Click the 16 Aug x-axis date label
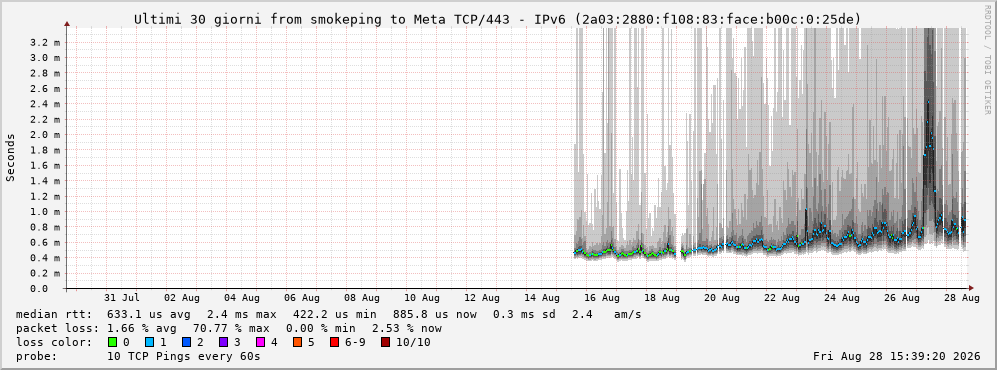The height and width of the screenshot is (370, 997). 601,298
